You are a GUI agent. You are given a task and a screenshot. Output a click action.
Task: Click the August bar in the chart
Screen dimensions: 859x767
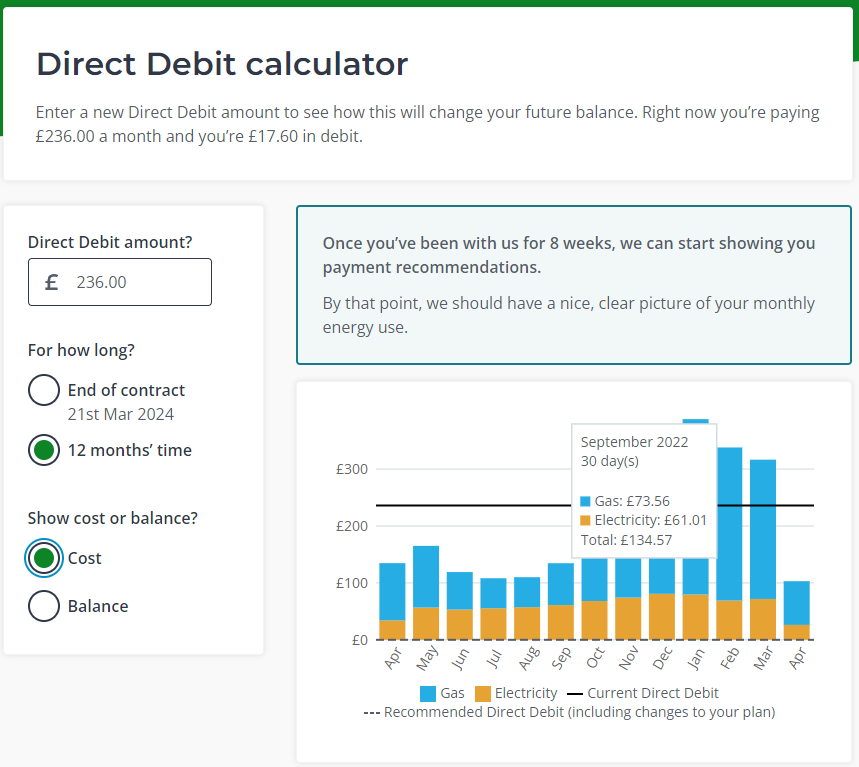point(527,609)
